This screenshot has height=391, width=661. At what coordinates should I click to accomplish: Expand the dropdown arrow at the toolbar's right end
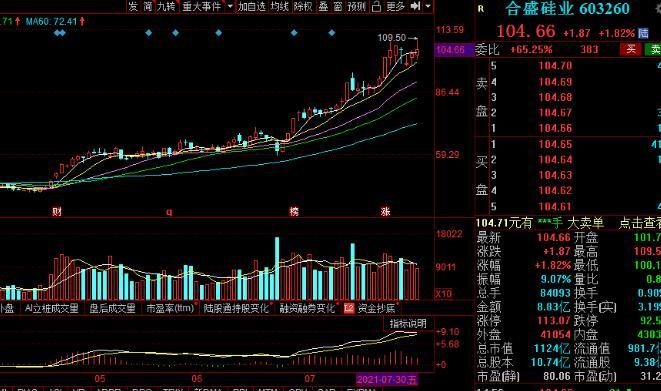(428, 6)
